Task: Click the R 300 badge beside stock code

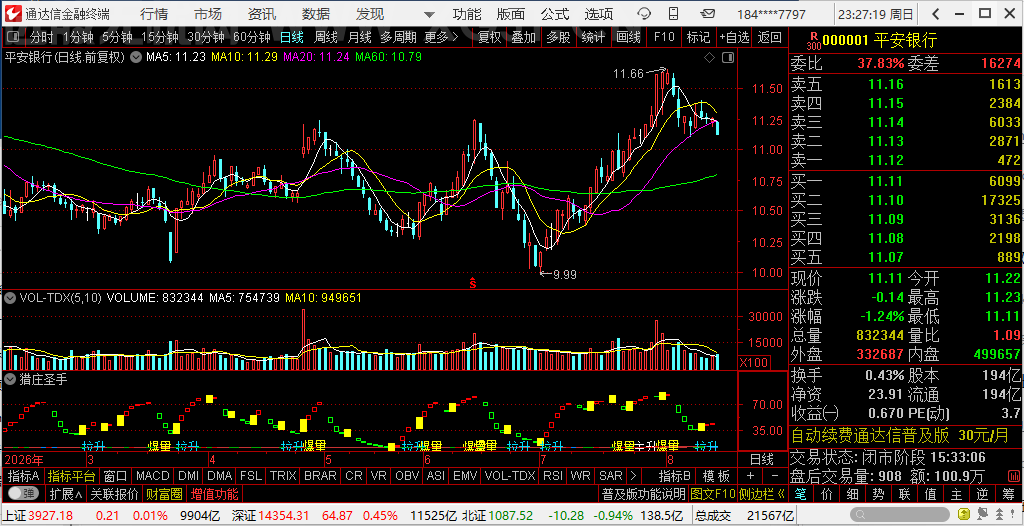Action: point(813,41)
